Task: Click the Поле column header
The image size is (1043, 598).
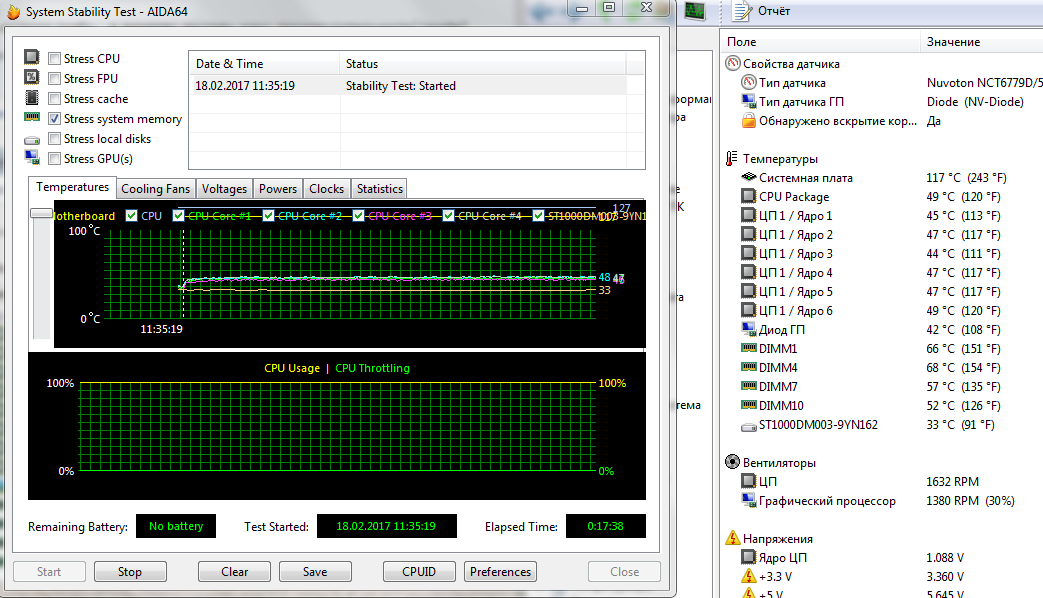Action: point(820,42)
